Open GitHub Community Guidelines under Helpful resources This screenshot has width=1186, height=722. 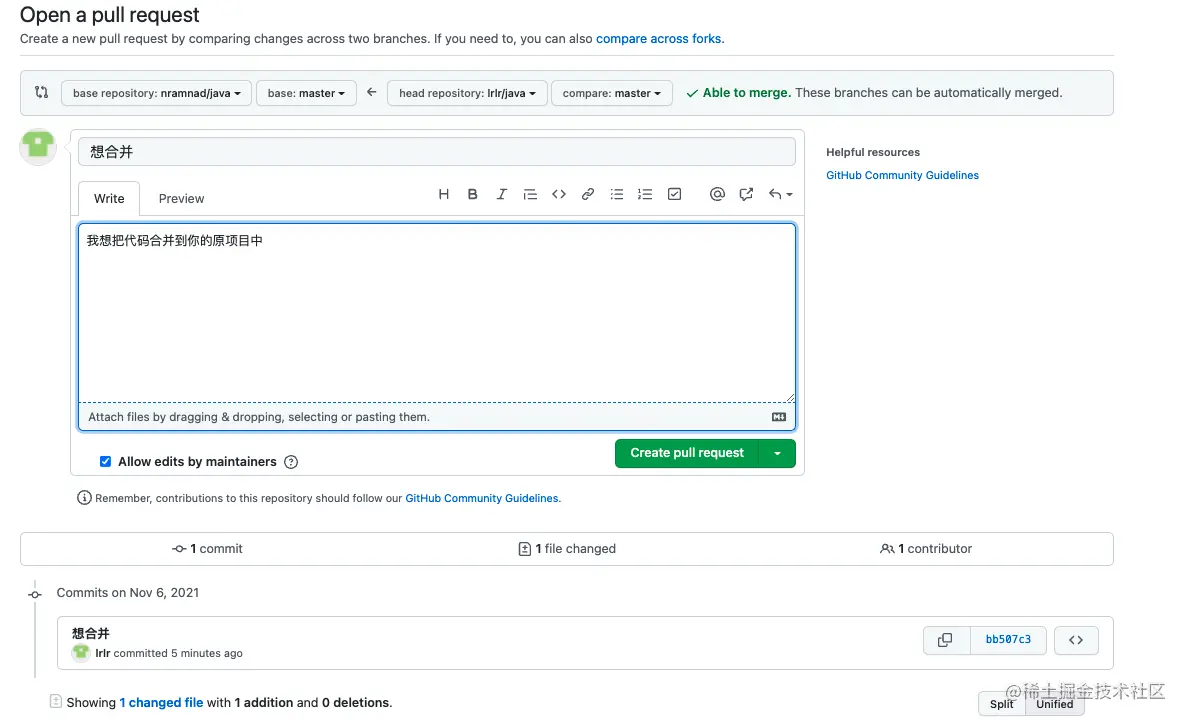point(902,175)
